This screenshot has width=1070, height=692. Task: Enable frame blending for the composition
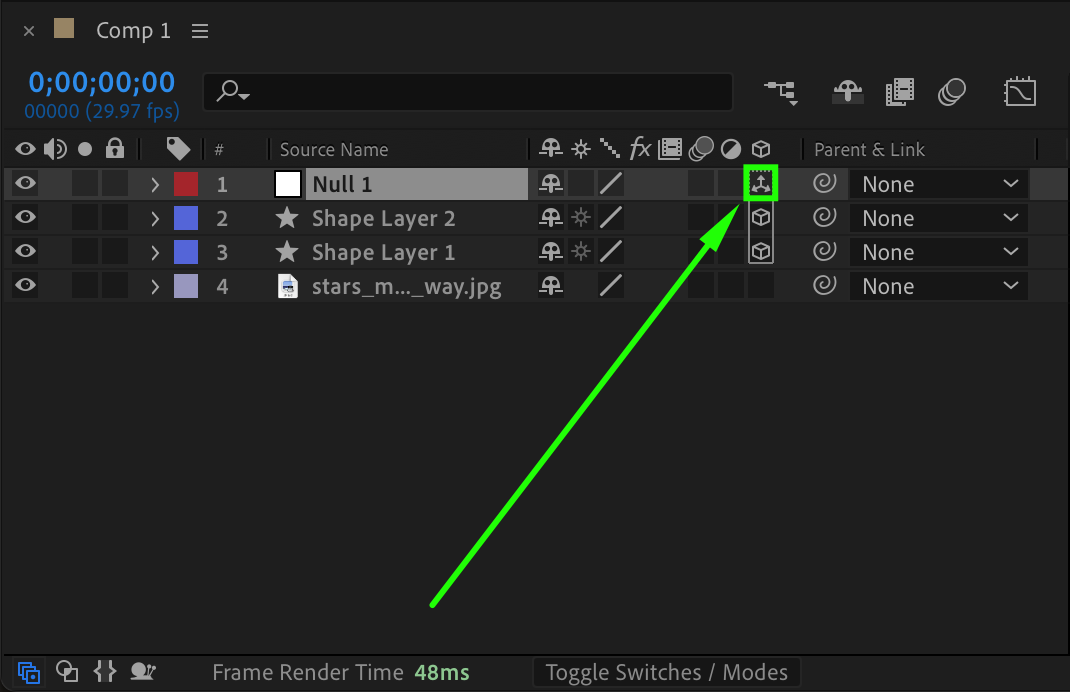(x=899, y=92)
